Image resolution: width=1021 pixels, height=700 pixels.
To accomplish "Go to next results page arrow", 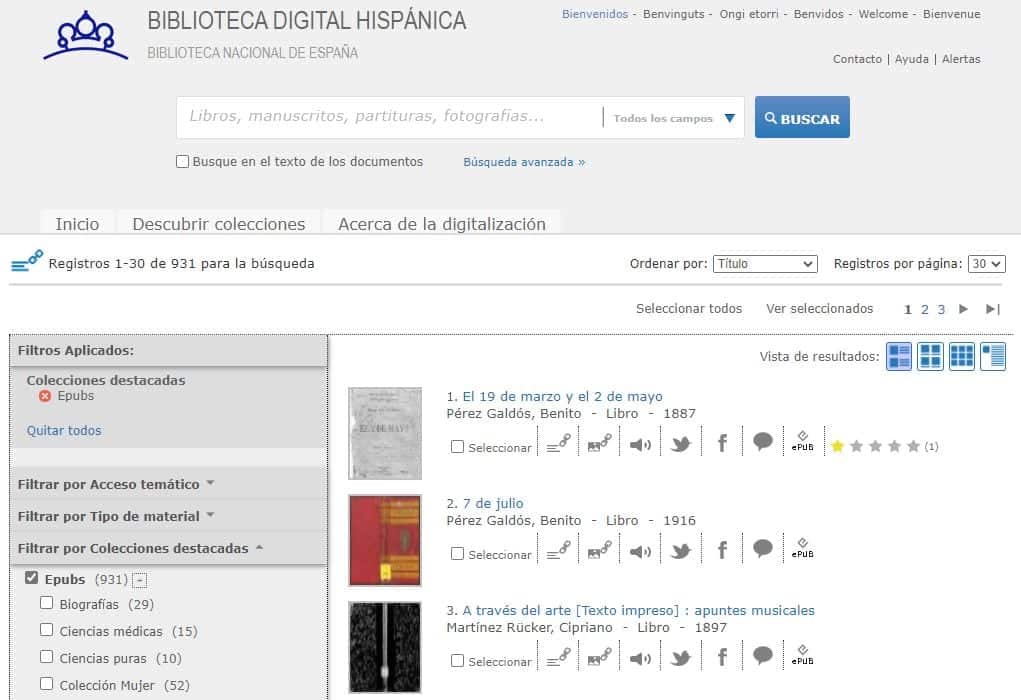I will click(964, 309).
